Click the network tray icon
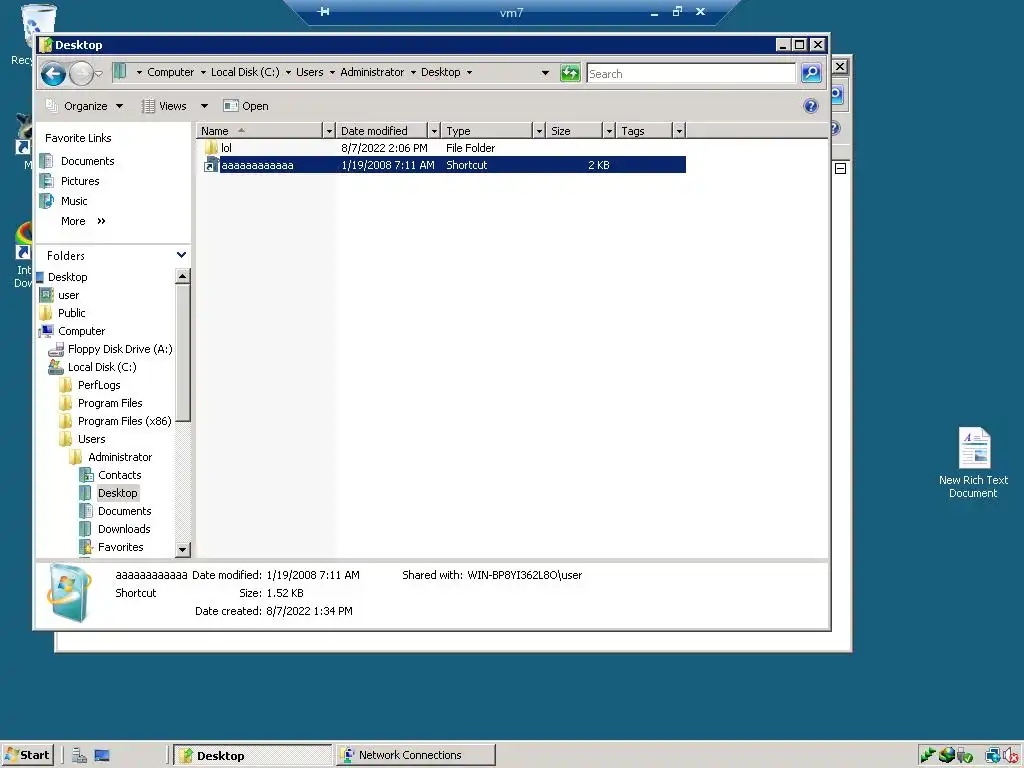1024x768 pixels. pos(994,756)
